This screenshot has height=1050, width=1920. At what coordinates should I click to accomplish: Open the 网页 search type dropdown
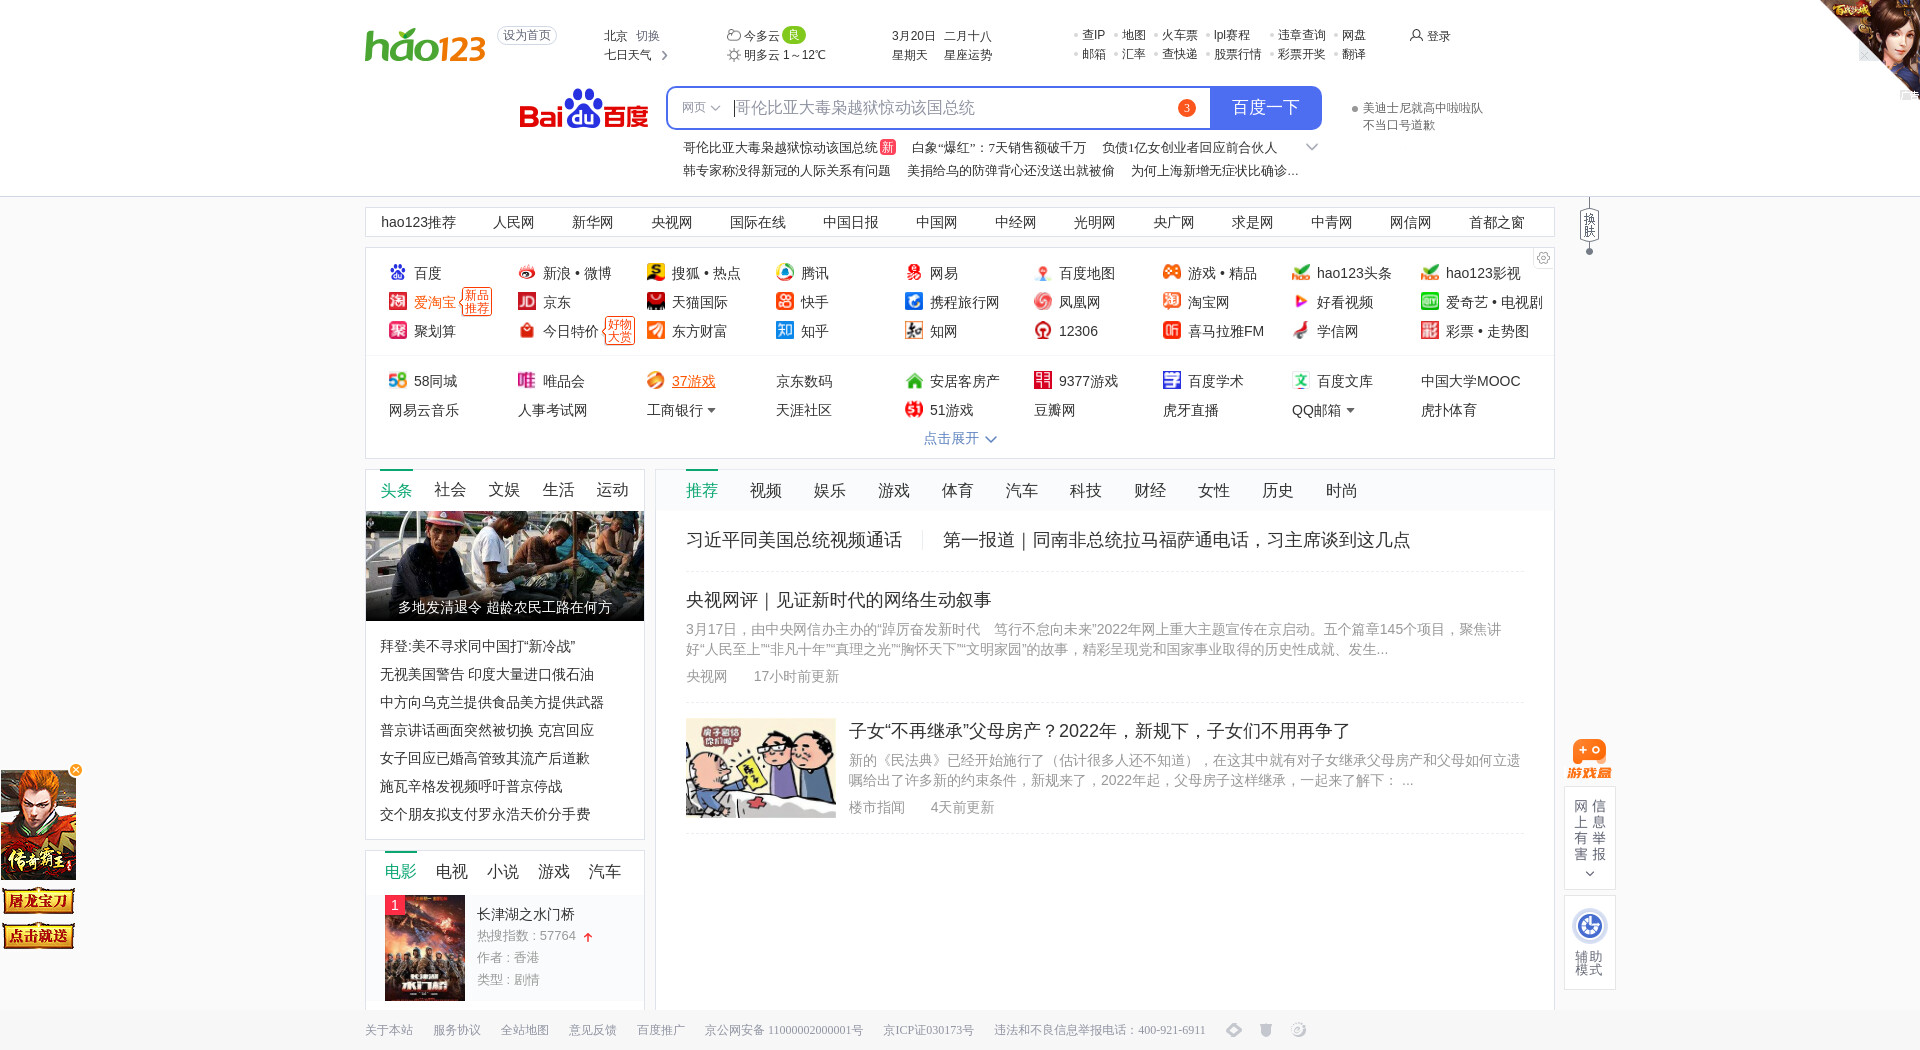coord(701,108)
